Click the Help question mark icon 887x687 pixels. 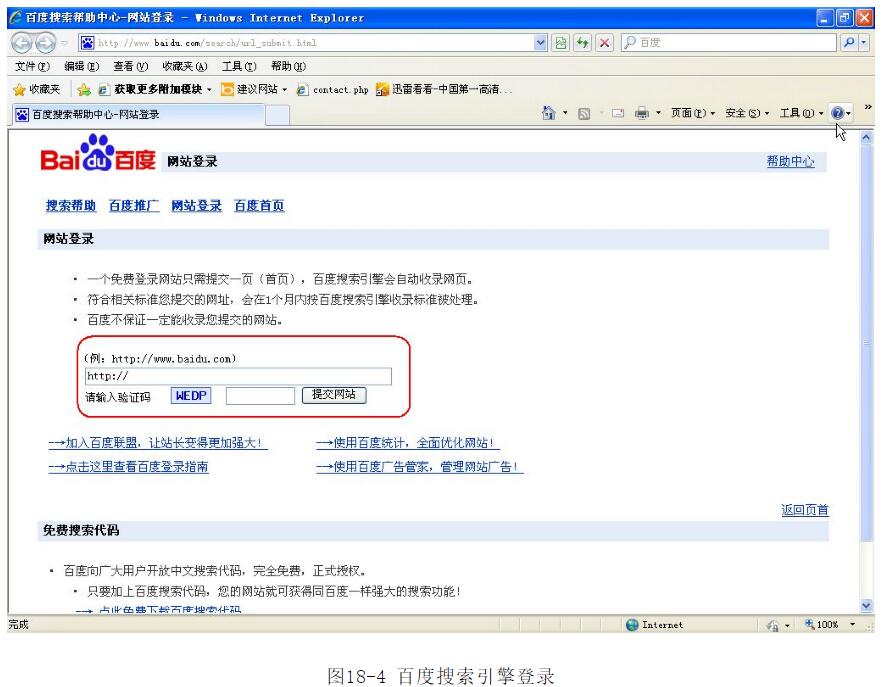point(836,114)
